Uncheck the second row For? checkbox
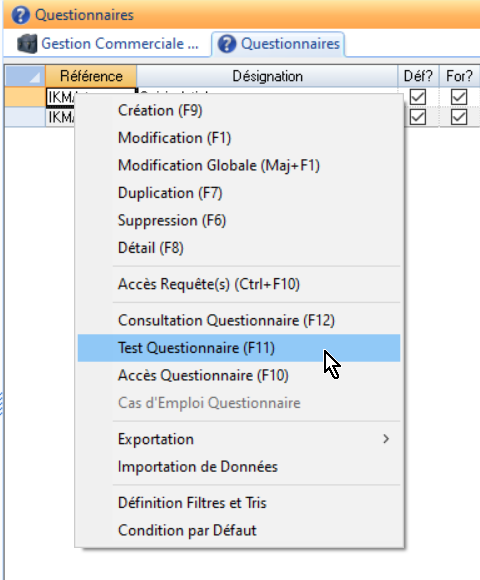 (x=459, y=117)
